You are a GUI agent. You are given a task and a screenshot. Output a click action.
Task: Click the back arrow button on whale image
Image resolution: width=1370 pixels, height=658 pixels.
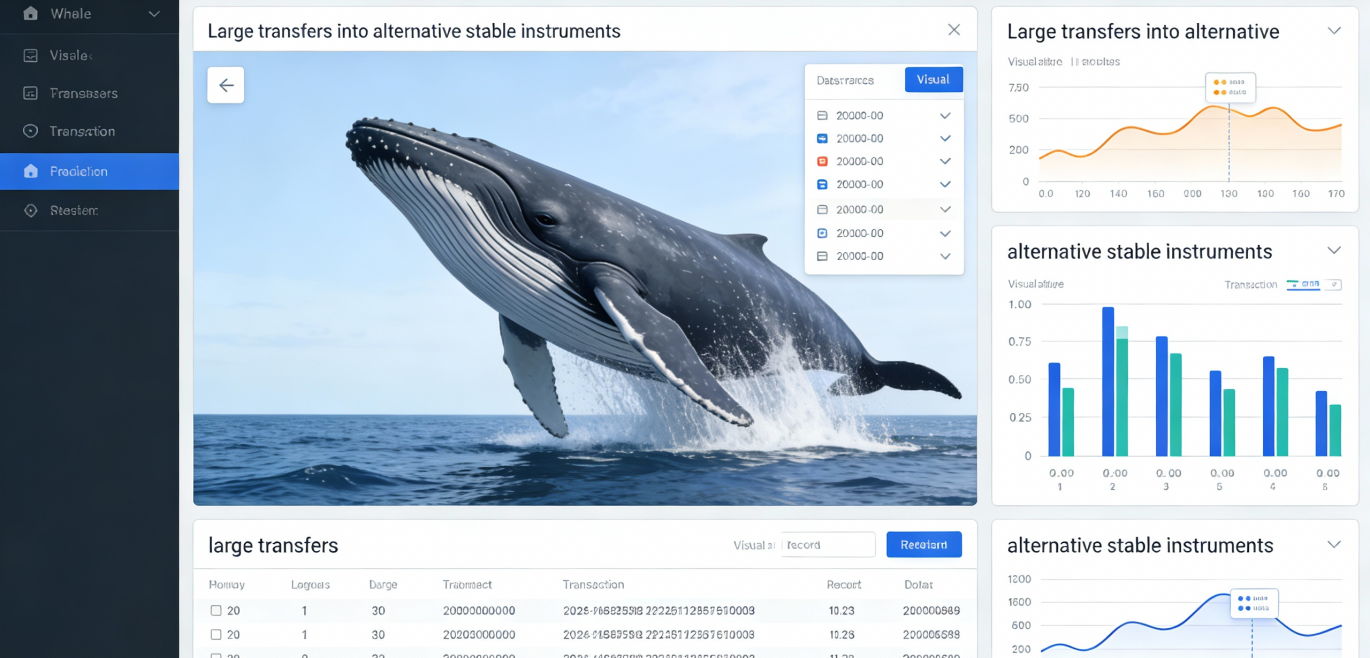(x=226, y=85)
